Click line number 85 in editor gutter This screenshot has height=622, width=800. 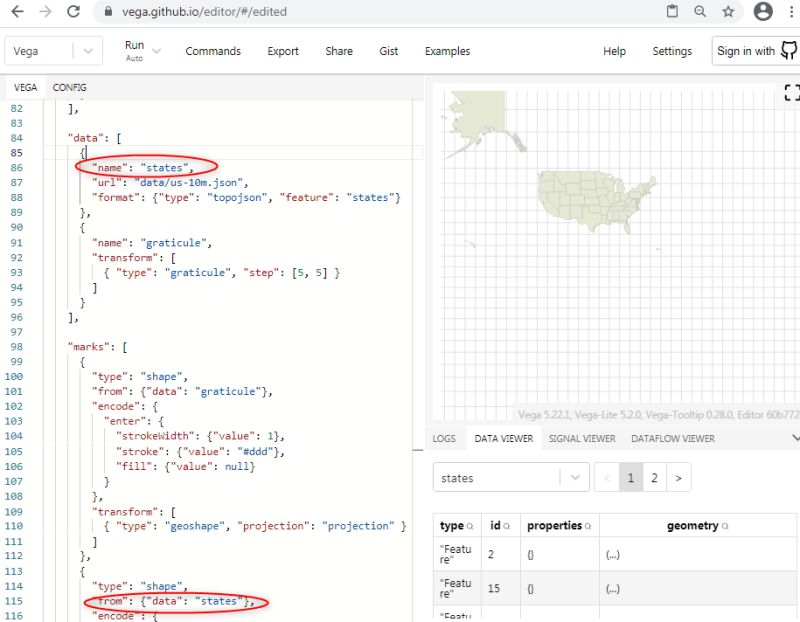(x=16, y=153)
